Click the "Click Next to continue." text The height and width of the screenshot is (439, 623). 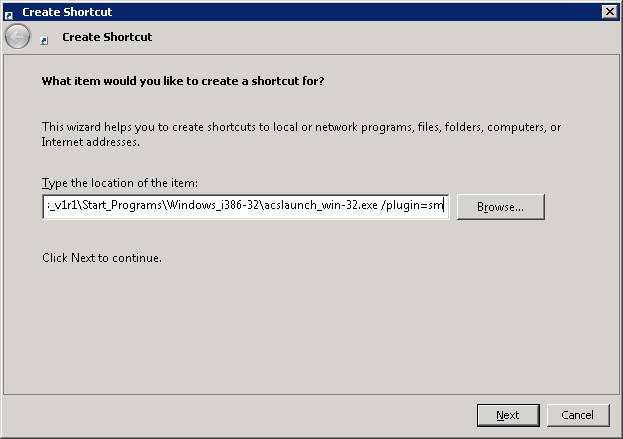pyautogui.click(x=101, y=258)
